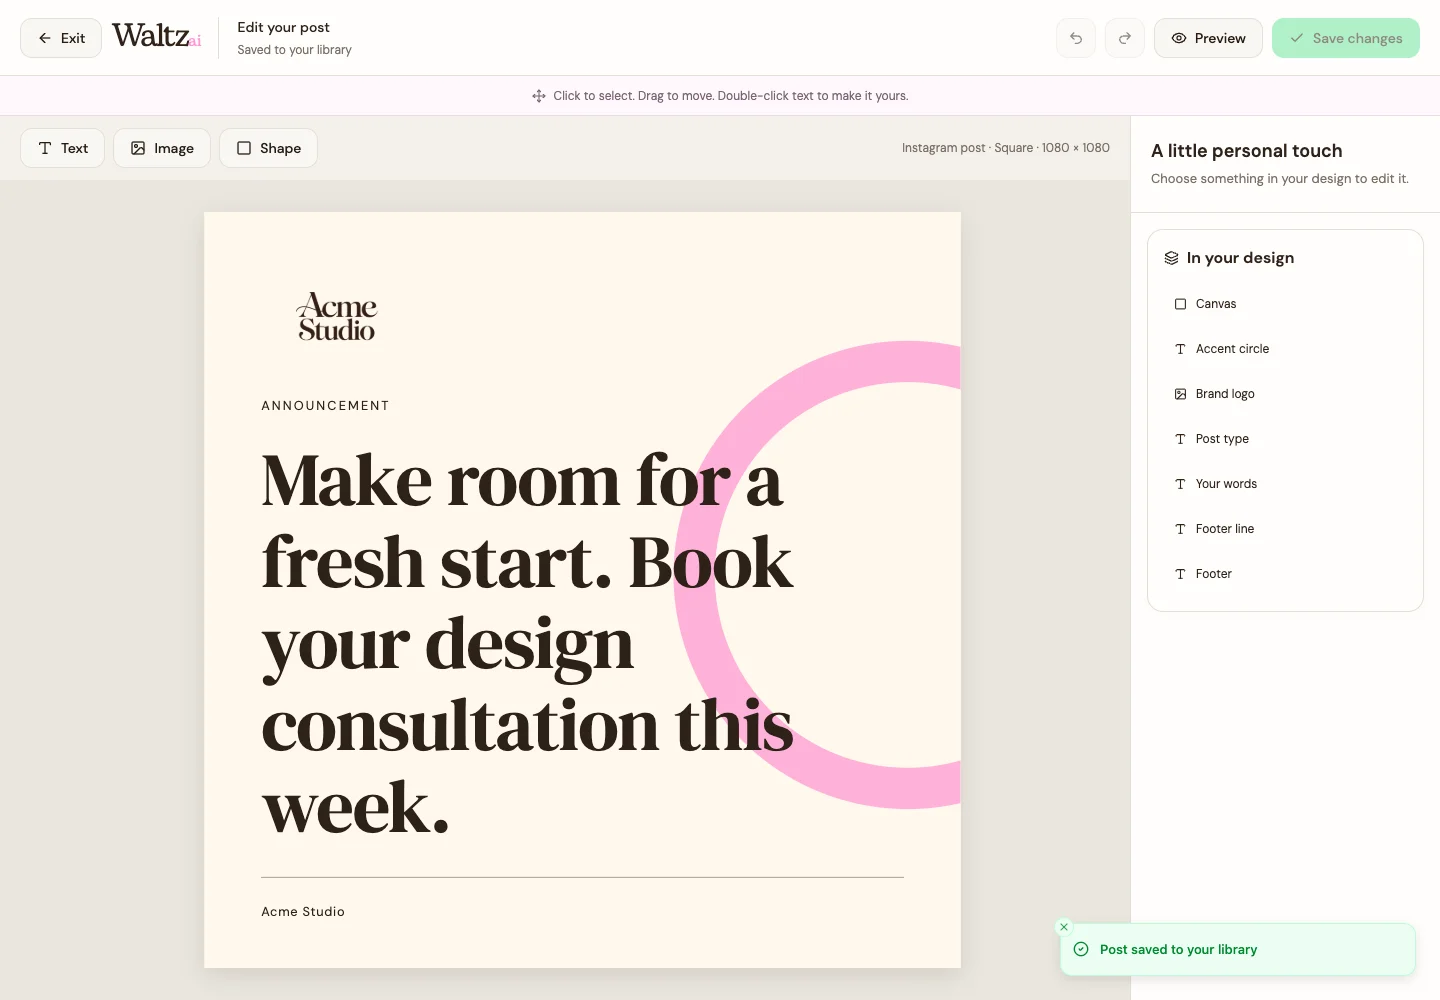Click the green check icon in the toast
Viewport: 1440px width, 1000px height.
1081,949
